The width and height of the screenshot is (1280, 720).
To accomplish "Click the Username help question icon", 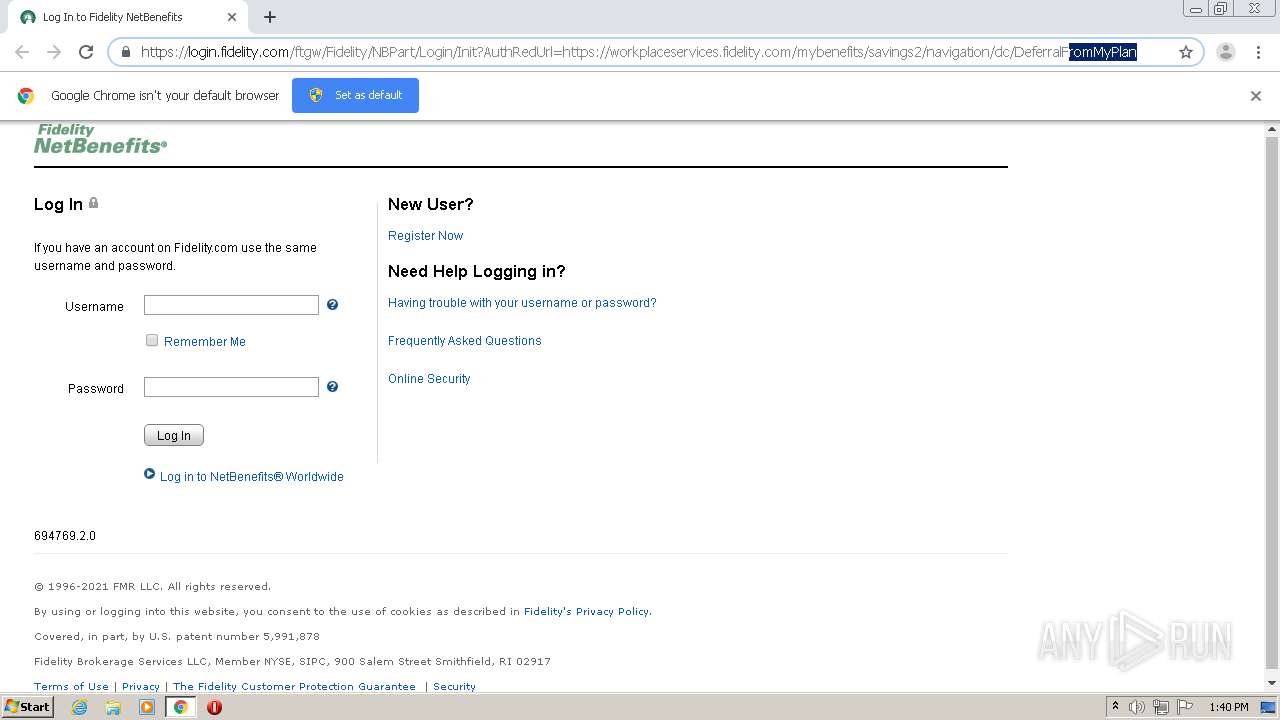I will tap(332, 305).
